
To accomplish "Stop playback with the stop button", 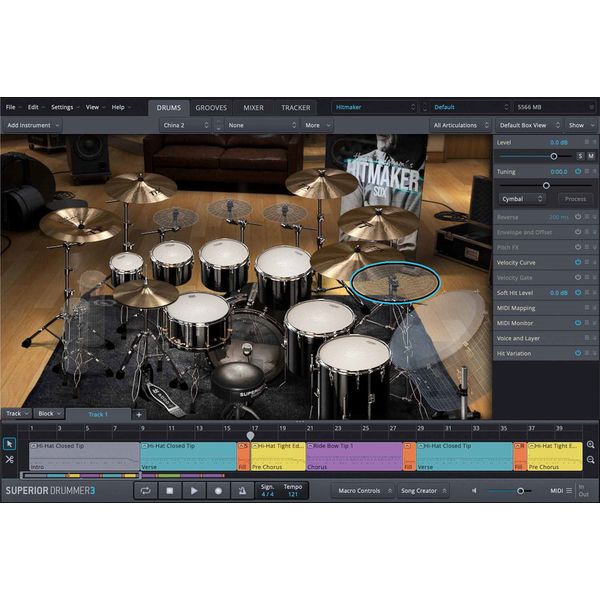I will coord(170,491).
